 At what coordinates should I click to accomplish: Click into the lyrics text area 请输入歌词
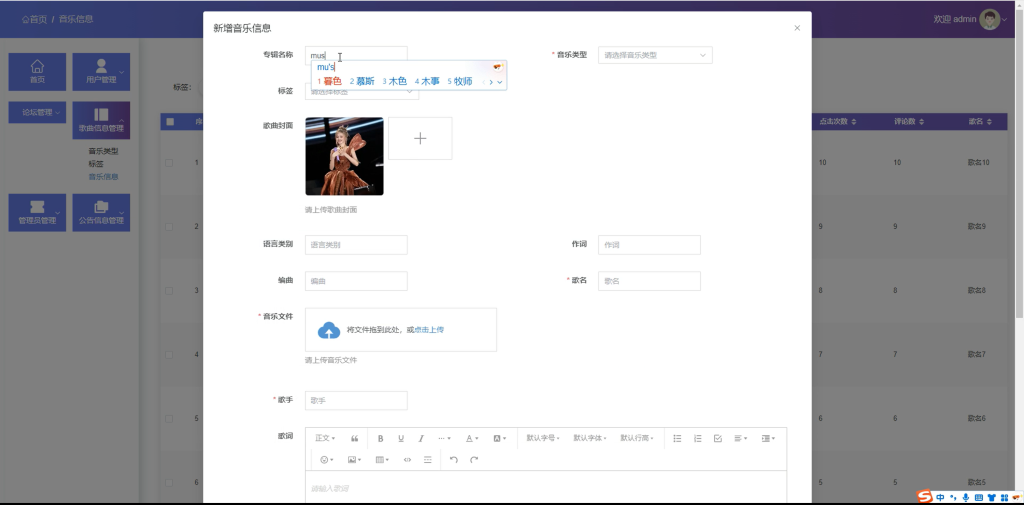tap(545, 488)
